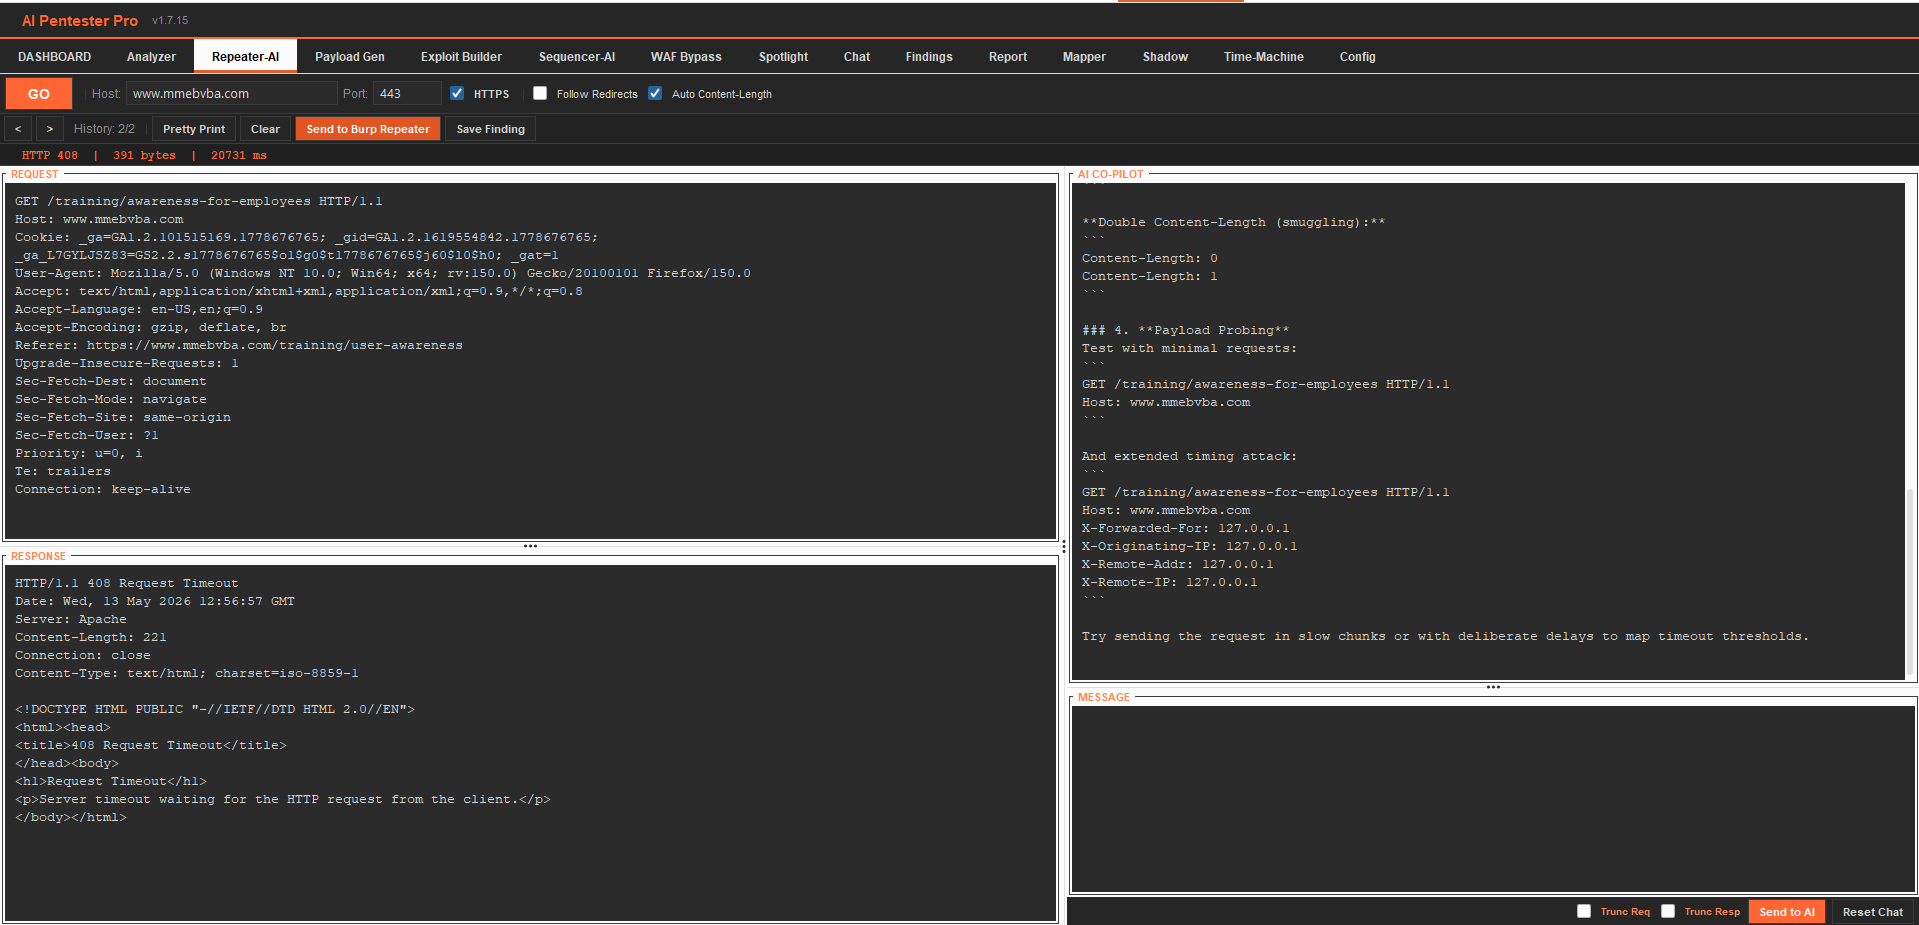The width and height of the screenshot is (1919, 925).
Task: Click Send to Burp Repeater
Action: pyautogui.click(x=368, y=129)
